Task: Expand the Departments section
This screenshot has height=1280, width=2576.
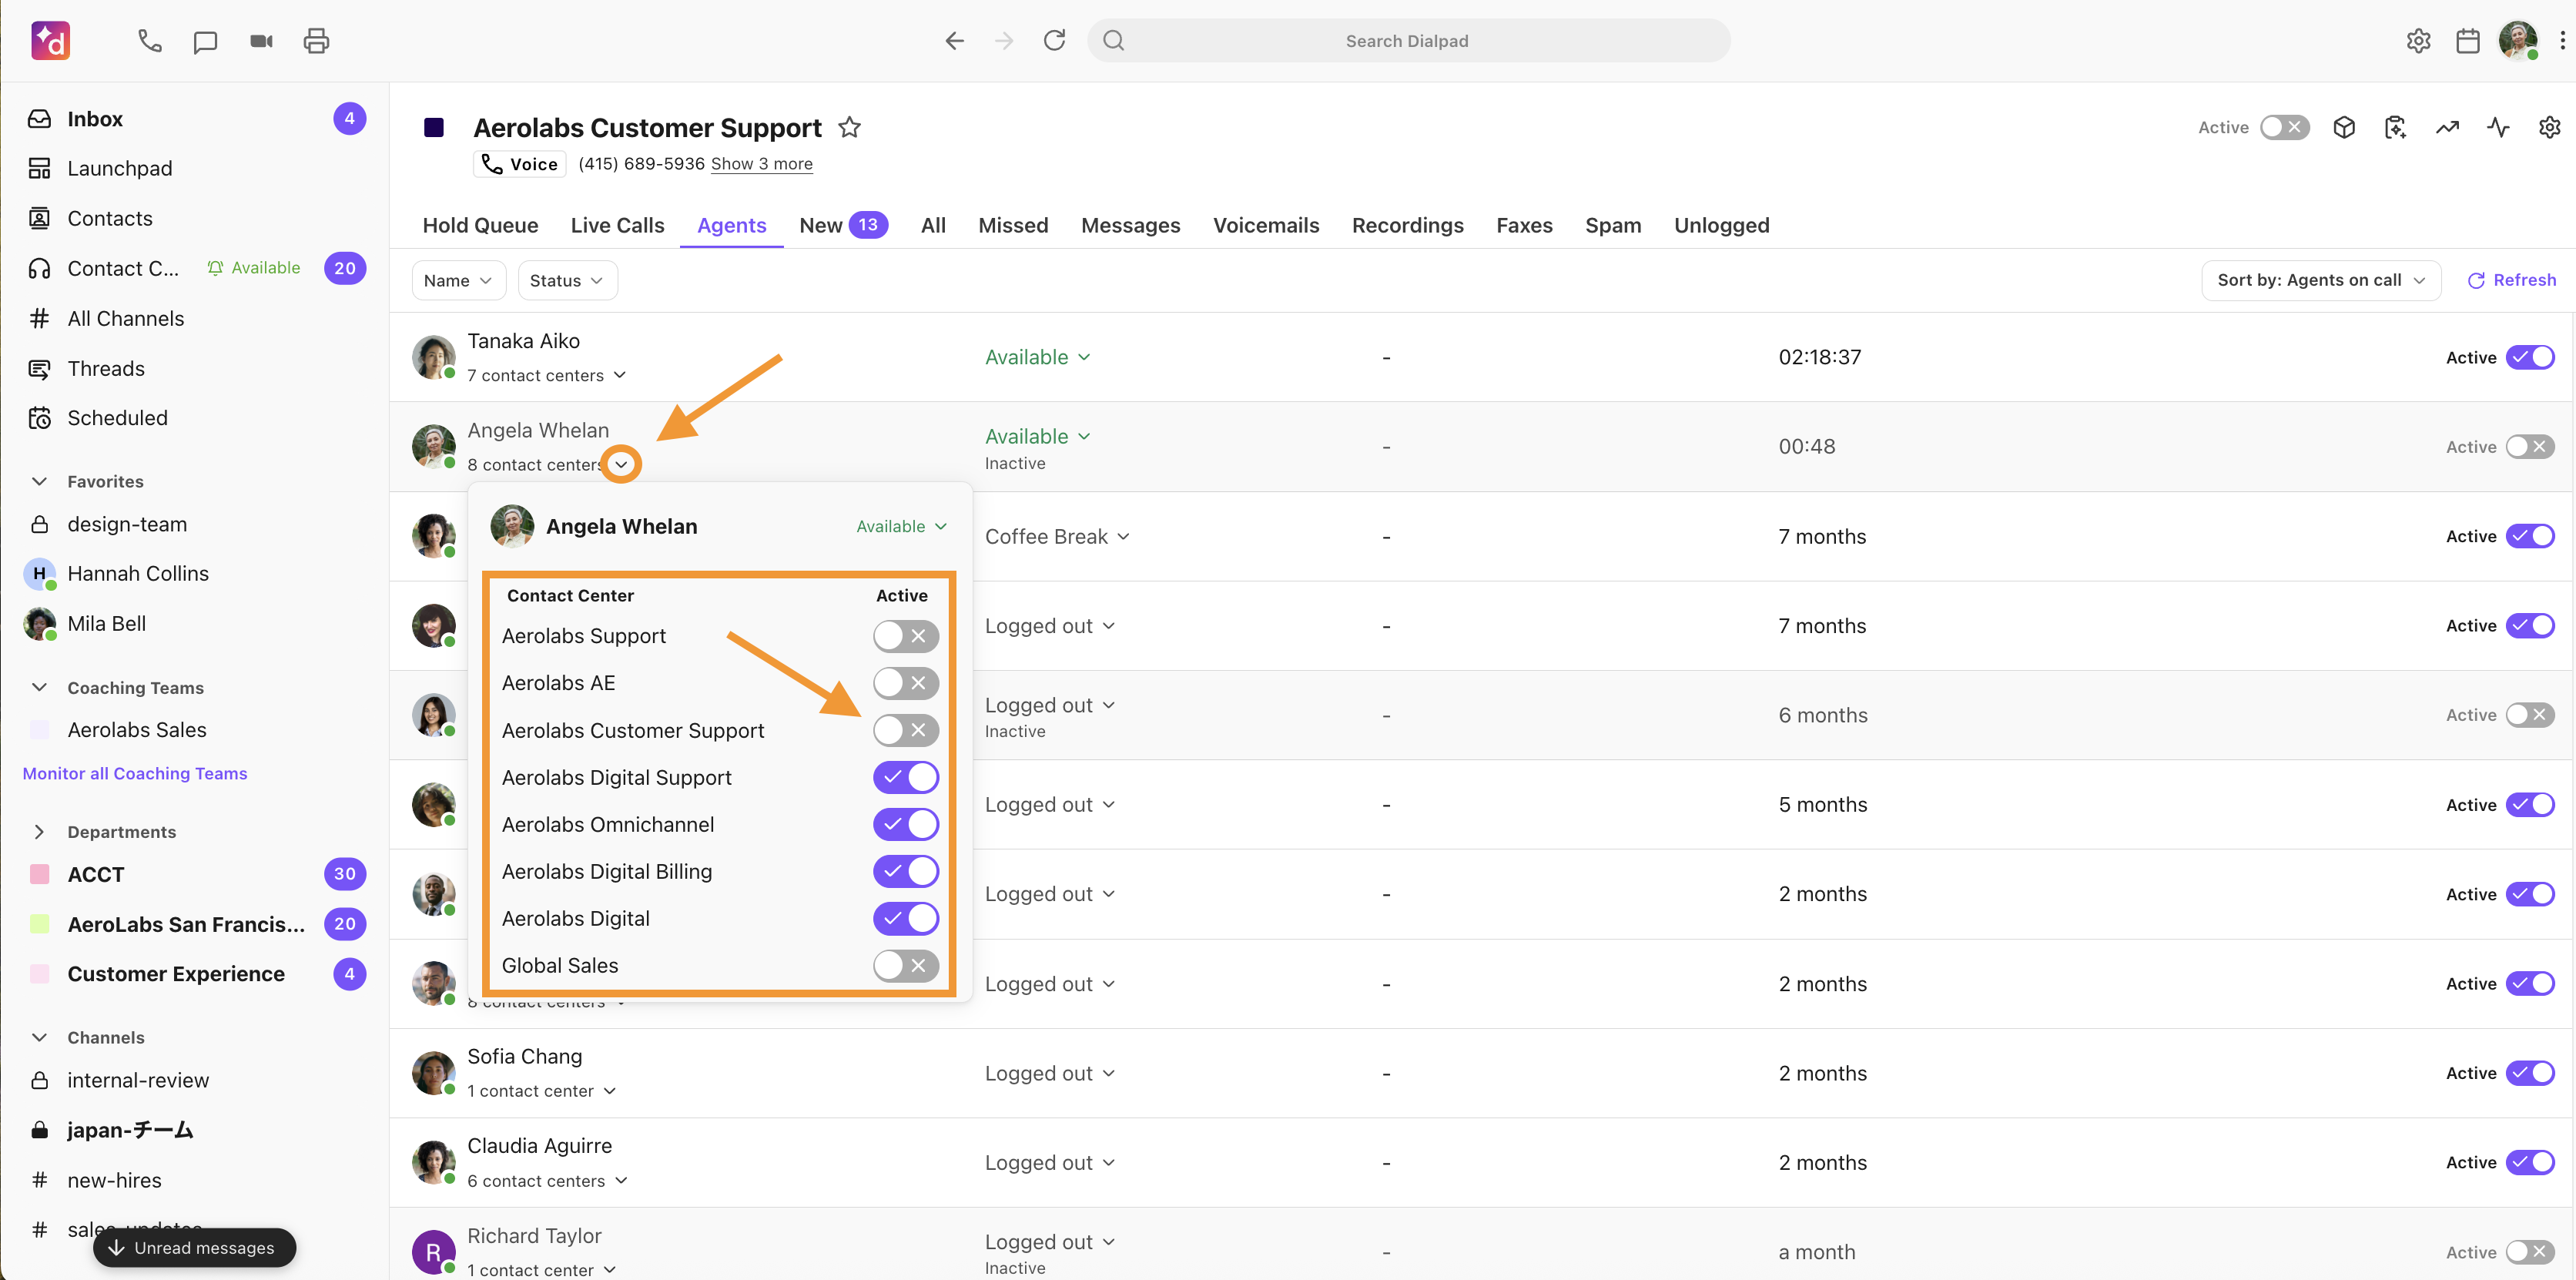Action: pos(39,831)
